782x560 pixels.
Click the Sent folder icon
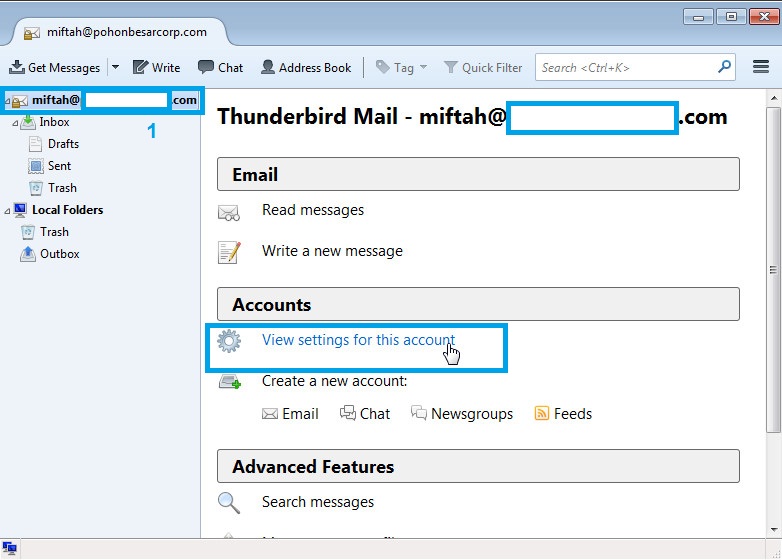(36, 166)
